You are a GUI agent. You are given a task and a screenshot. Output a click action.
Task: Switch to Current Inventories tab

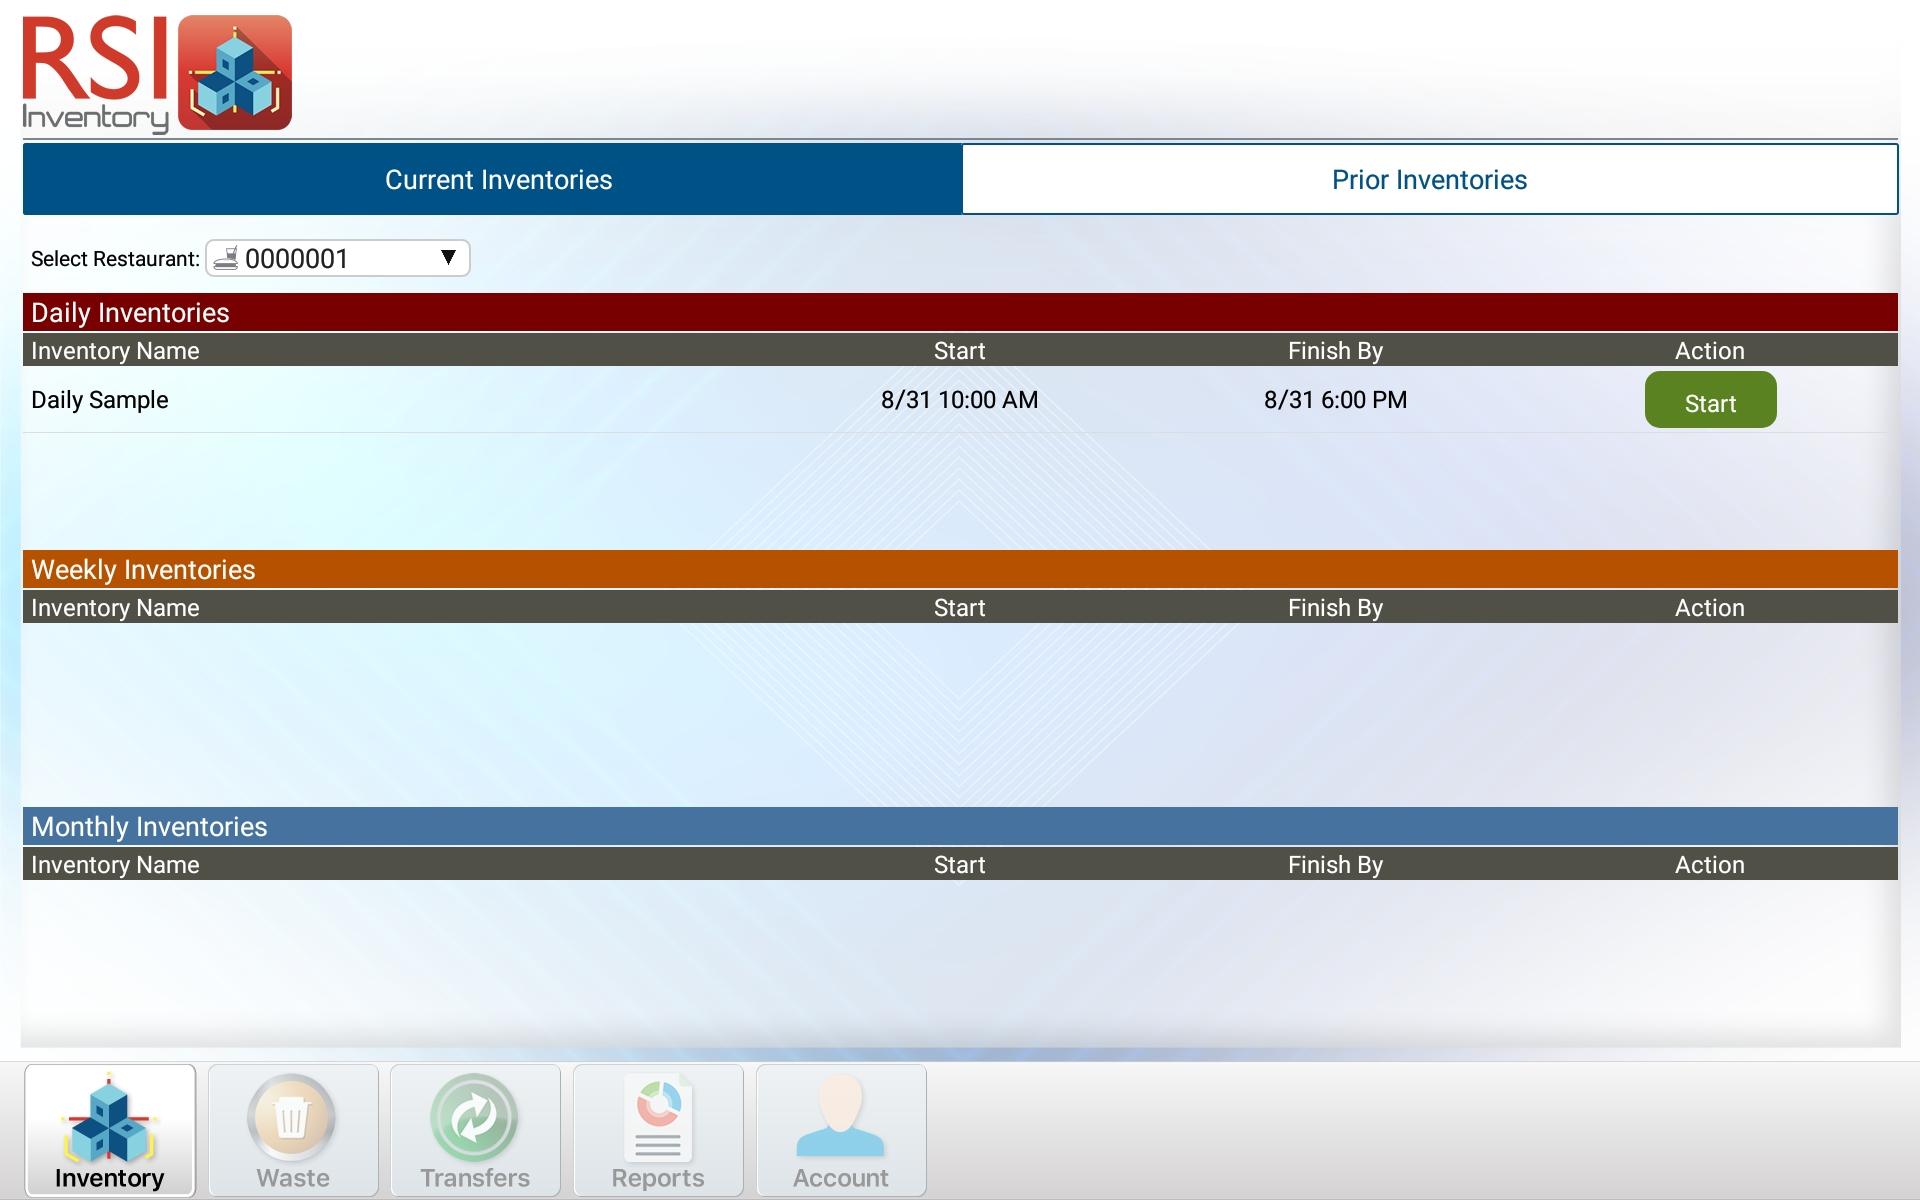point(492,179)
